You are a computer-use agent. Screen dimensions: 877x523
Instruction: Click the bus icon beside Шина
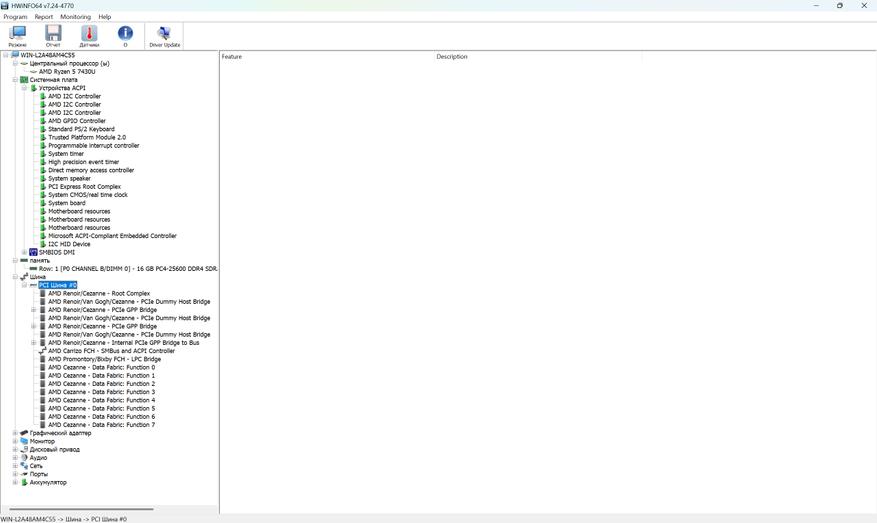[24, 277]
